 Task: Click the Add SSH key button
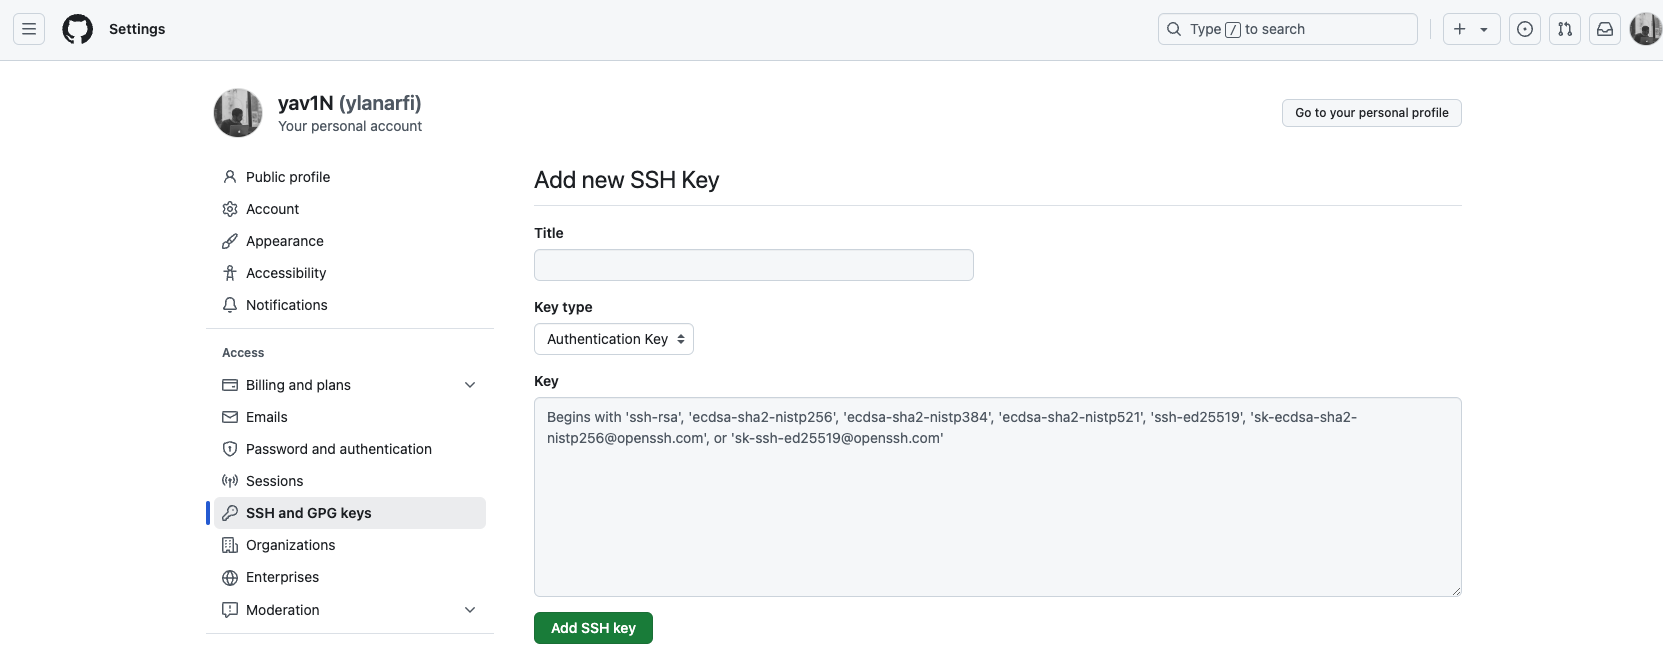pos(593,628)
